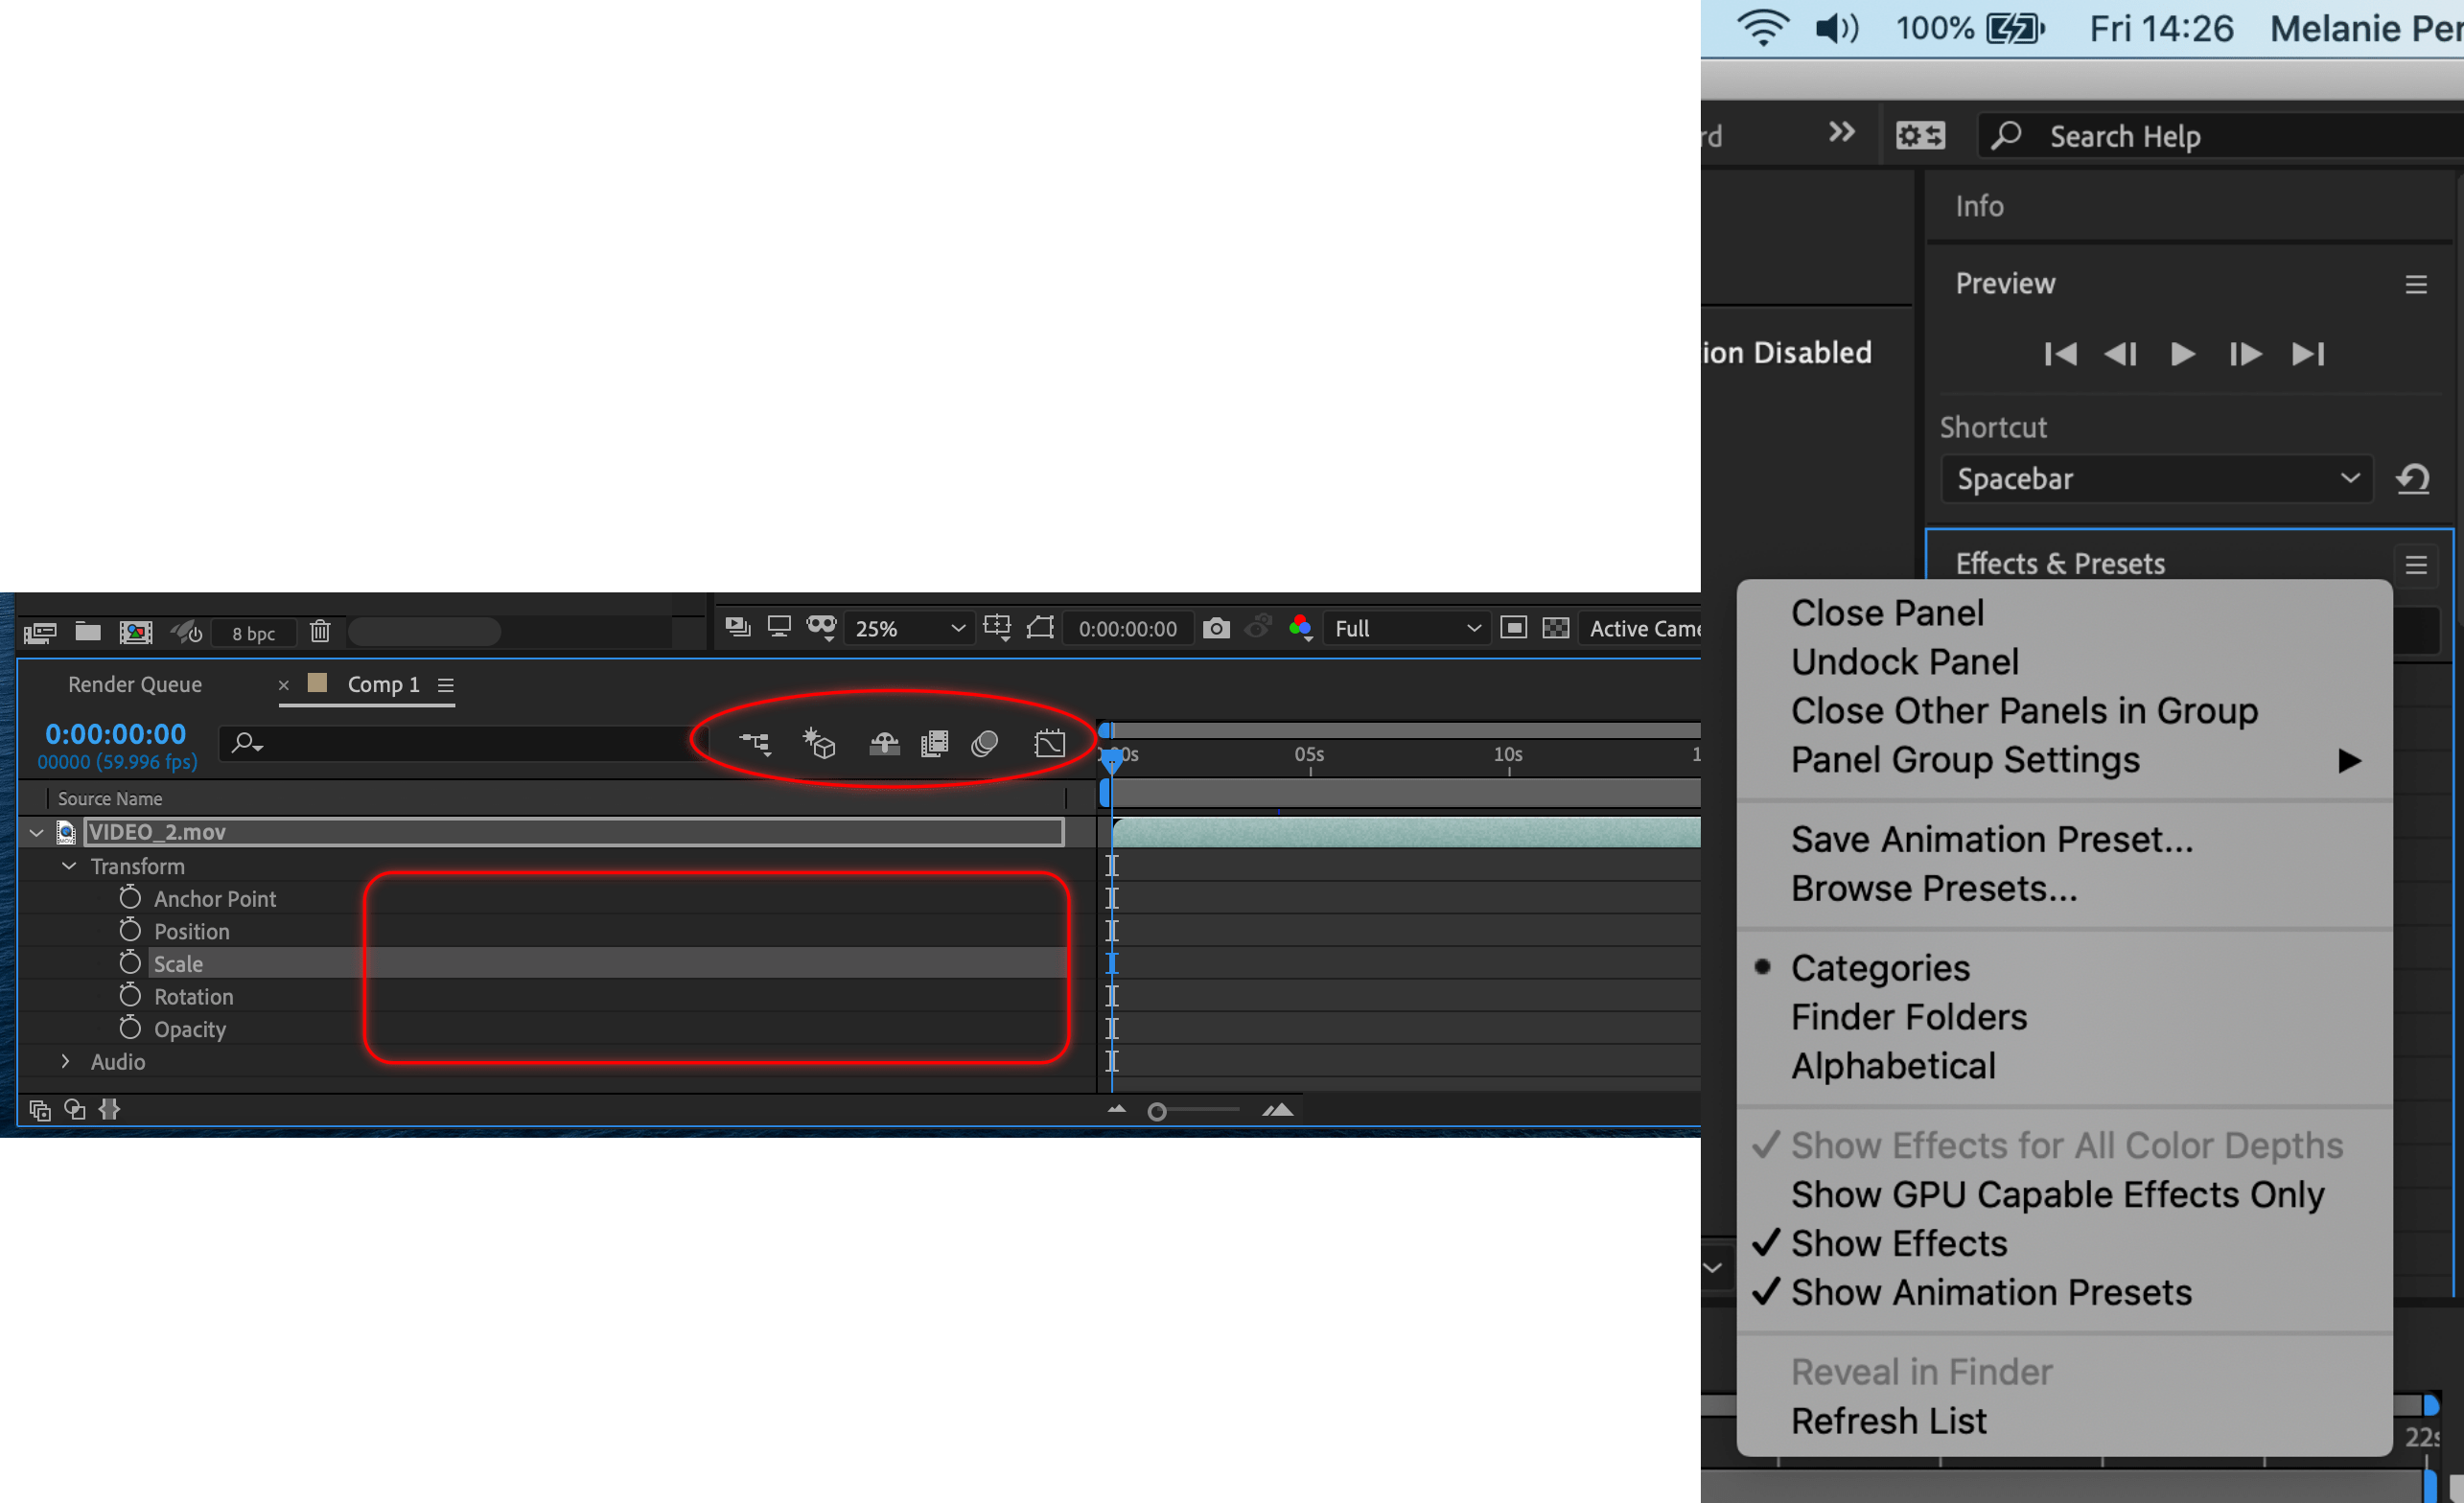This screenshot has height=1503, width=2464.
Task: Enable Motion Blur for the composition
Action: tap(983, 743)
